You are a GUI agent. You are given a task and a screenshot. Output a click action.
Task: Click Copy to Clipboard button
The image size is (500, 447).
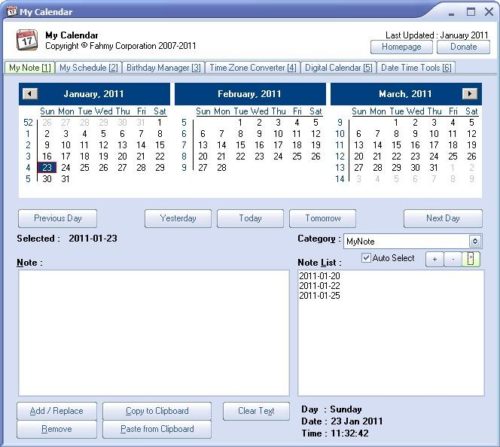point(157,411)
